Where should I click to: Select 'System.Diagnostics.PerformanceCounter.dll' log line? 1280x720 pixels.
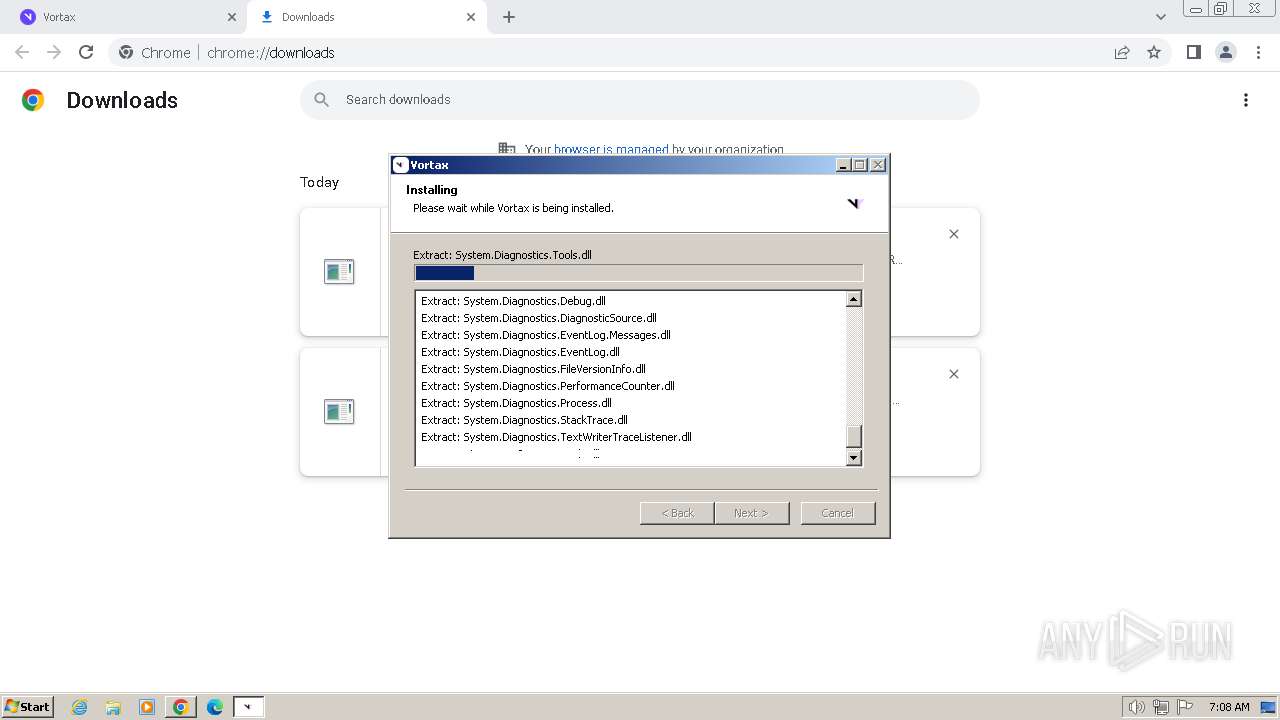tap(548, 386)
